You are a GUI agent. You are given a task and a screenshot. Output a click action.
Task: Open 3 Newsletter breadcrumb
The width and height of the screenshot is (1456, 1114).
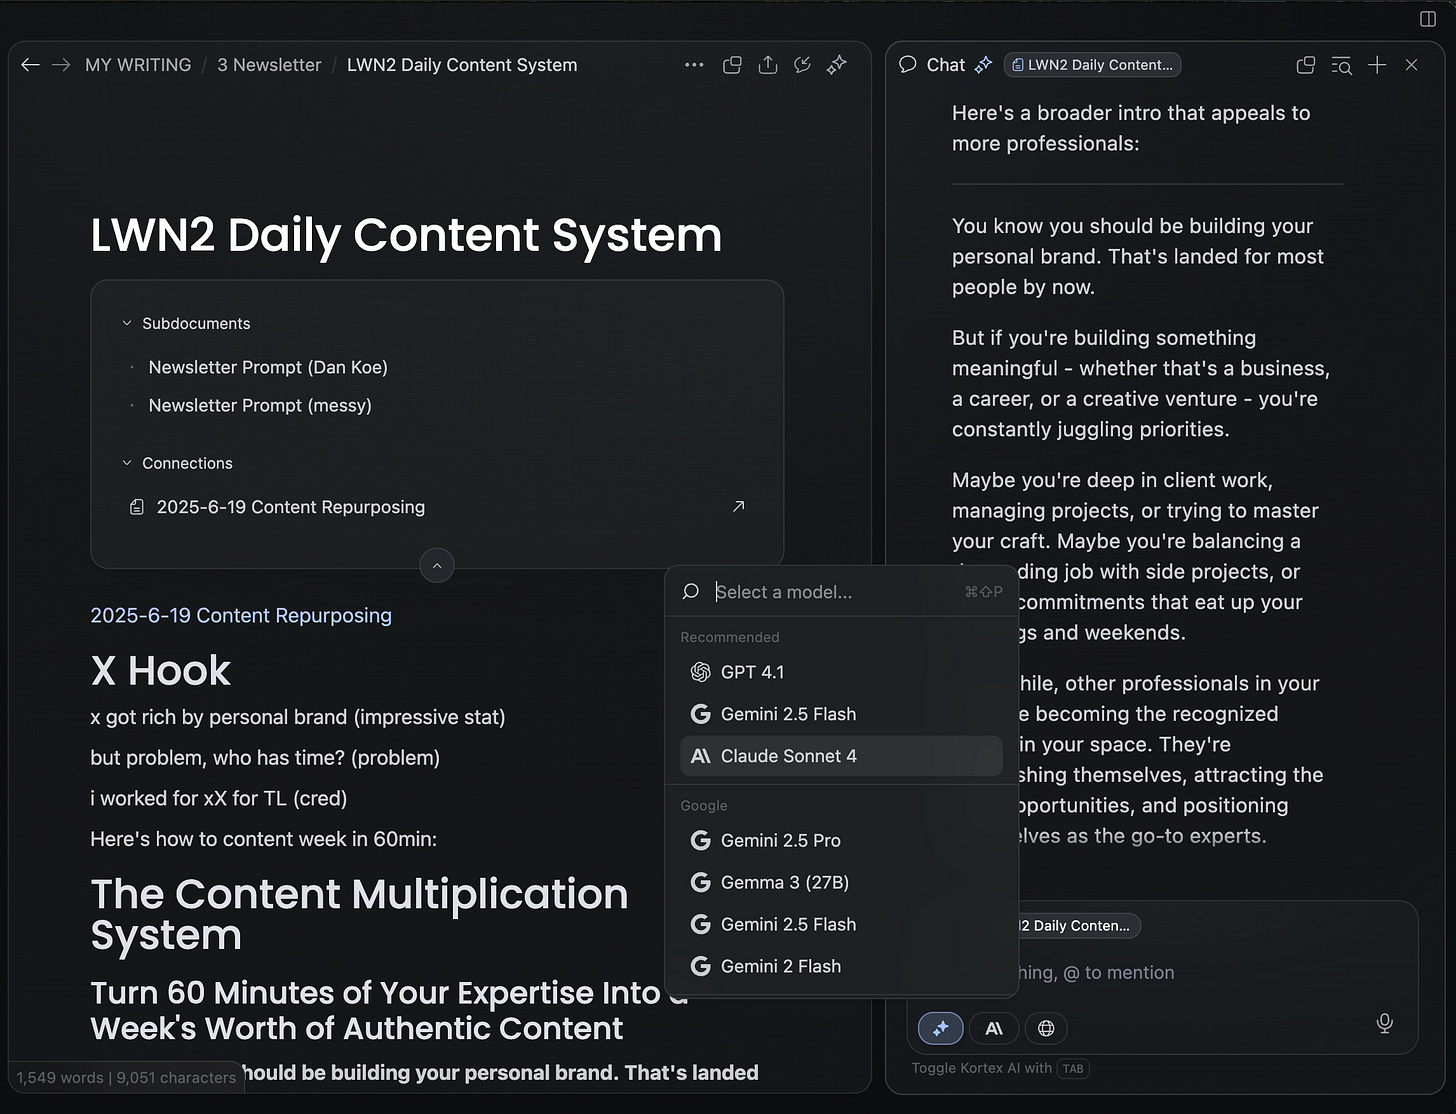pyautogui.click(x=269, y=65)
